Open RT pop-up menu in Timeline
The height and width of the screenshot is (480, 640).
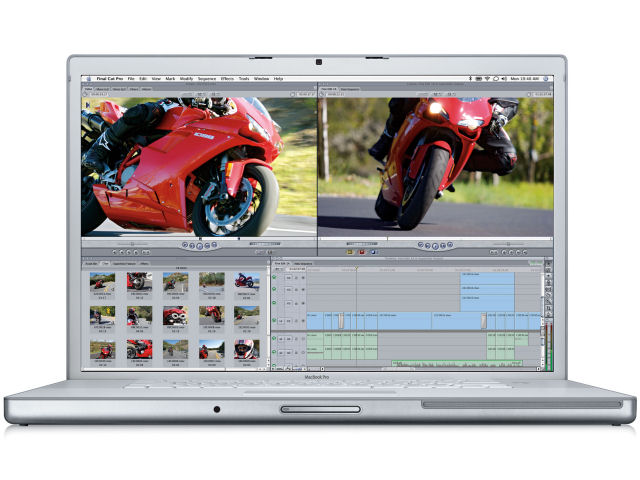tap(280, 269)
